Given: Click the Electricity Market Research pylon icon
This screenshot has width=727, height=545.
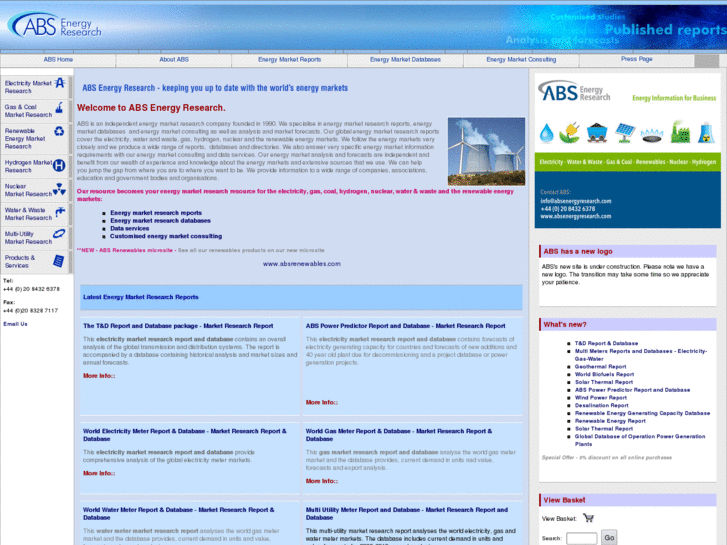Looking at the screenshot, I should 60,83.
